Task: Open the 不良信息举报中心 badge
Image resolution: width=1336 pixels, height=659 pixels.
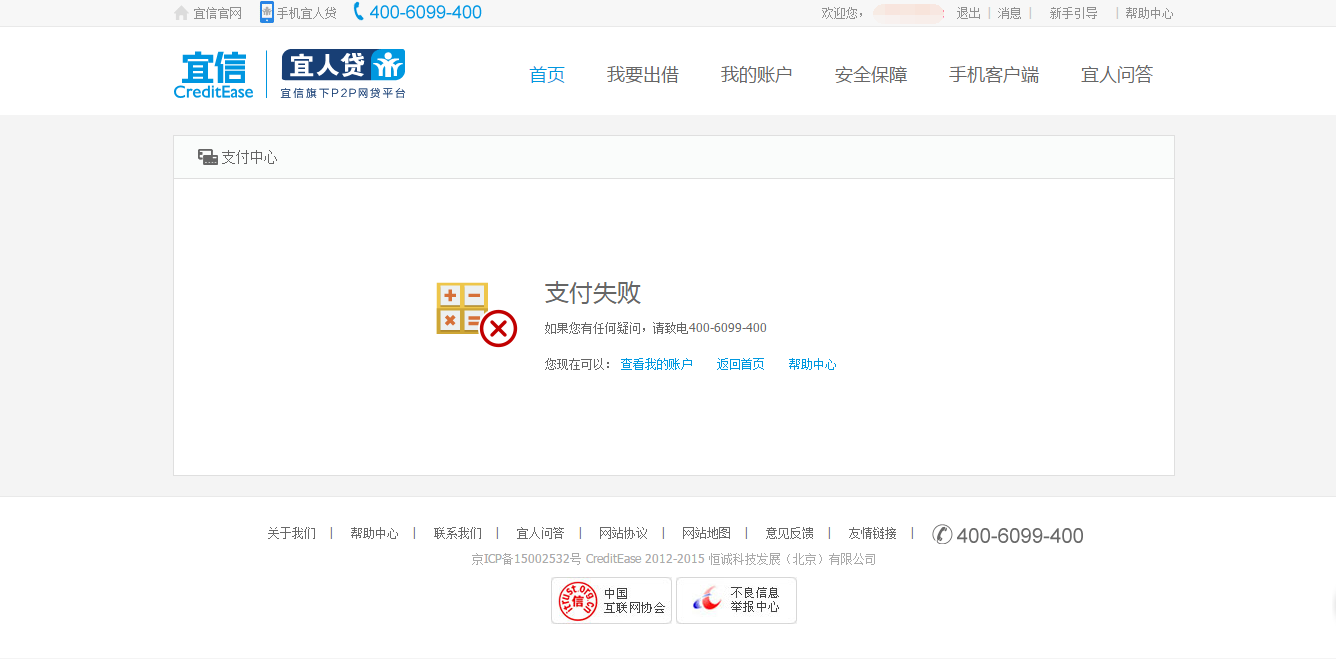Action: click(x=736, y=600)
